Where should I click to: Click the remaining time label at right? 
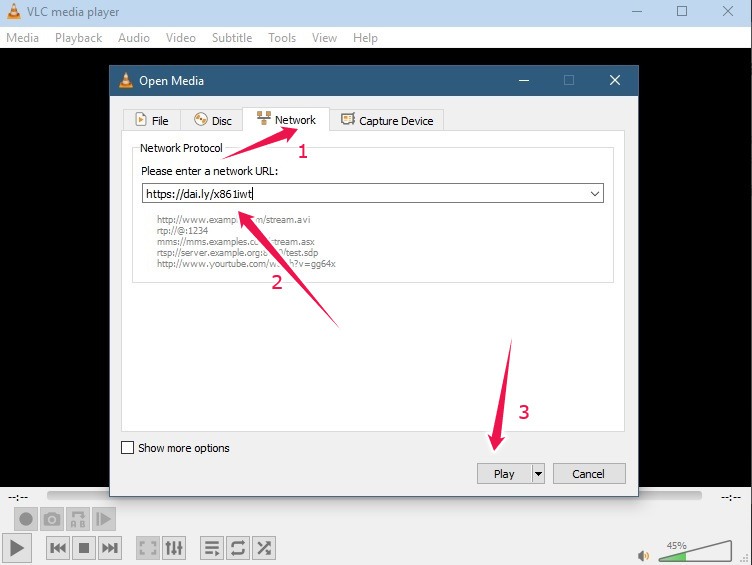(x=731, y=497)
